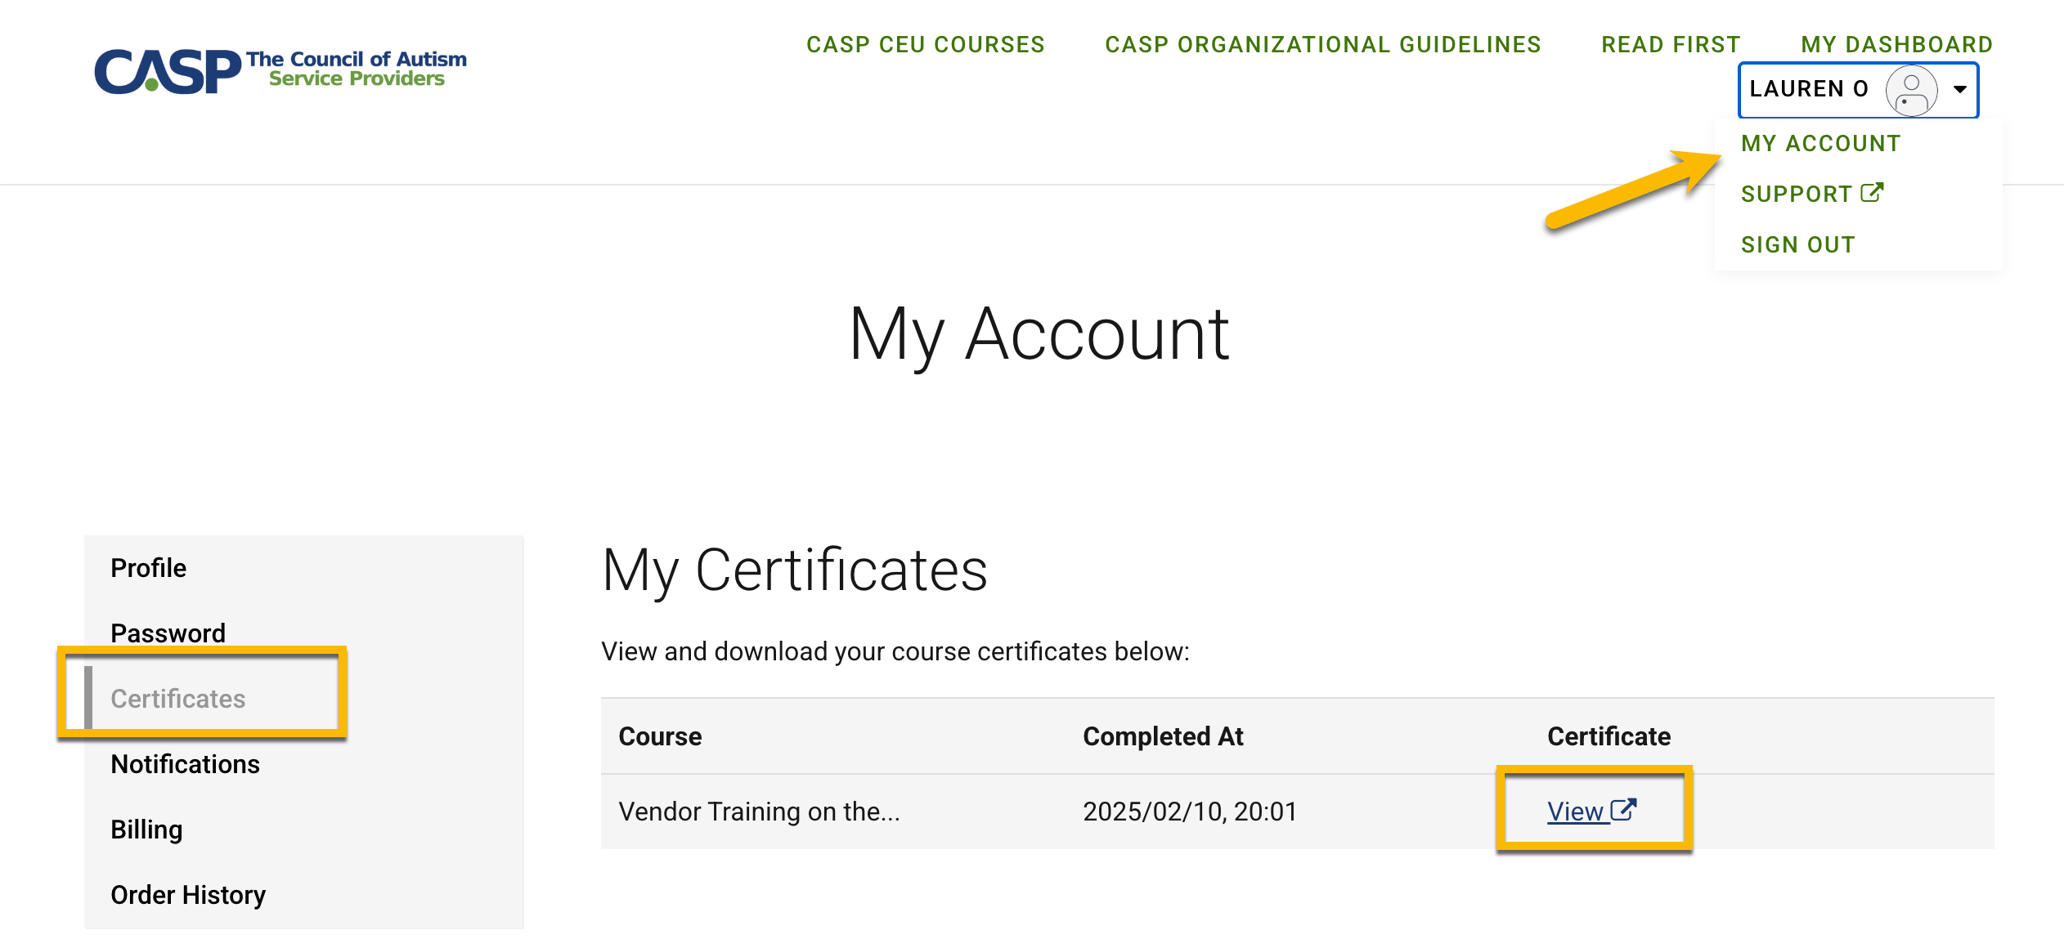Open the account menu caret arrow
Viewport: 2064px width, 948px height.
click(1958, 90)
